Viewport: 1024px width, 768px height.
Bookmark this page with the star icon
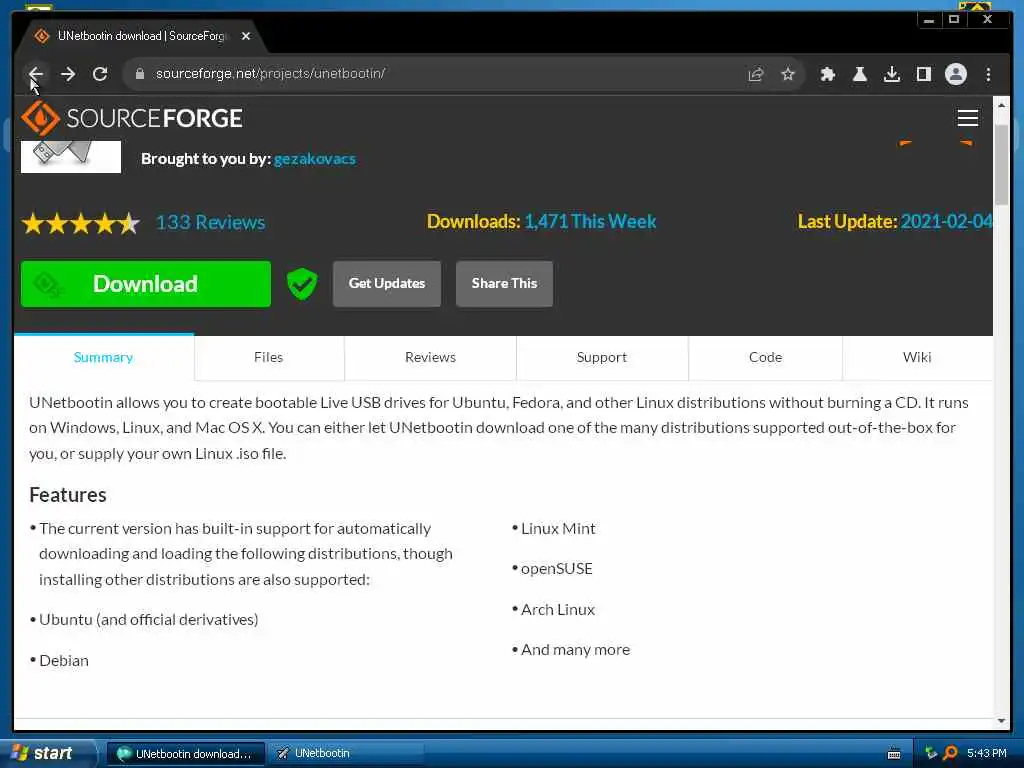(x=788, y=74)
